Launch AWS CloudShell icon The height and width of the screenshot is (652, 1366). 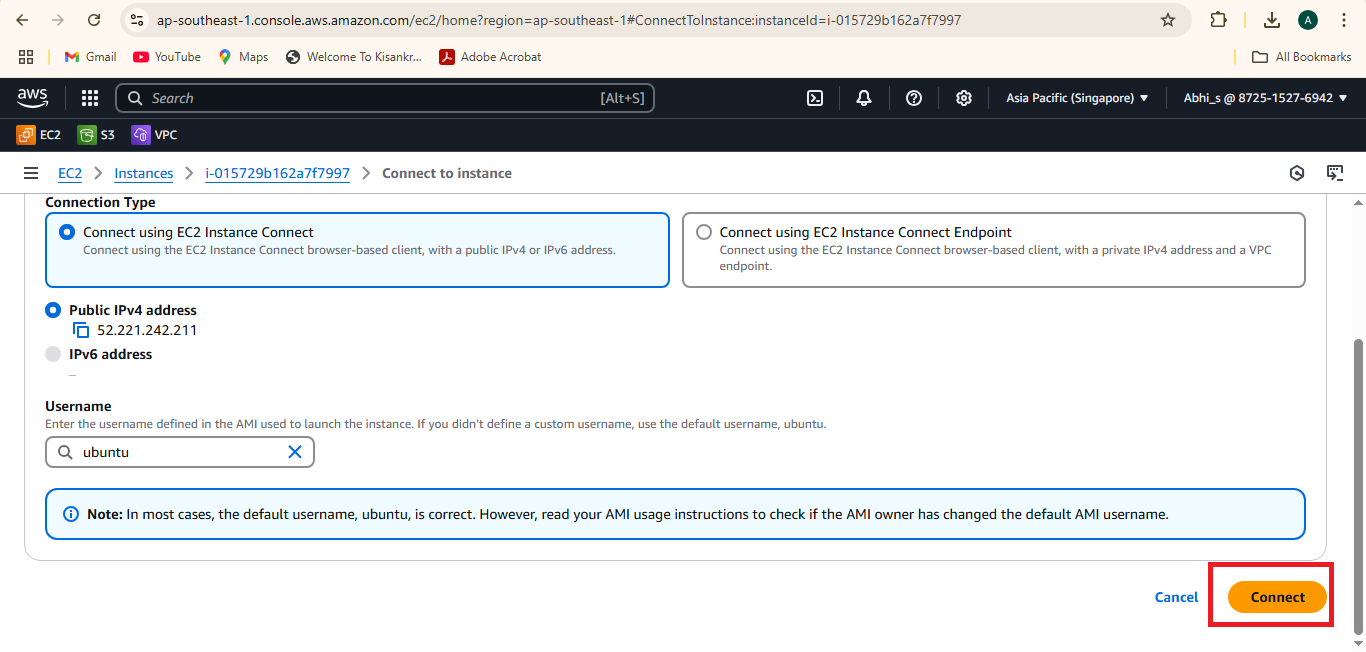point(815,98)
